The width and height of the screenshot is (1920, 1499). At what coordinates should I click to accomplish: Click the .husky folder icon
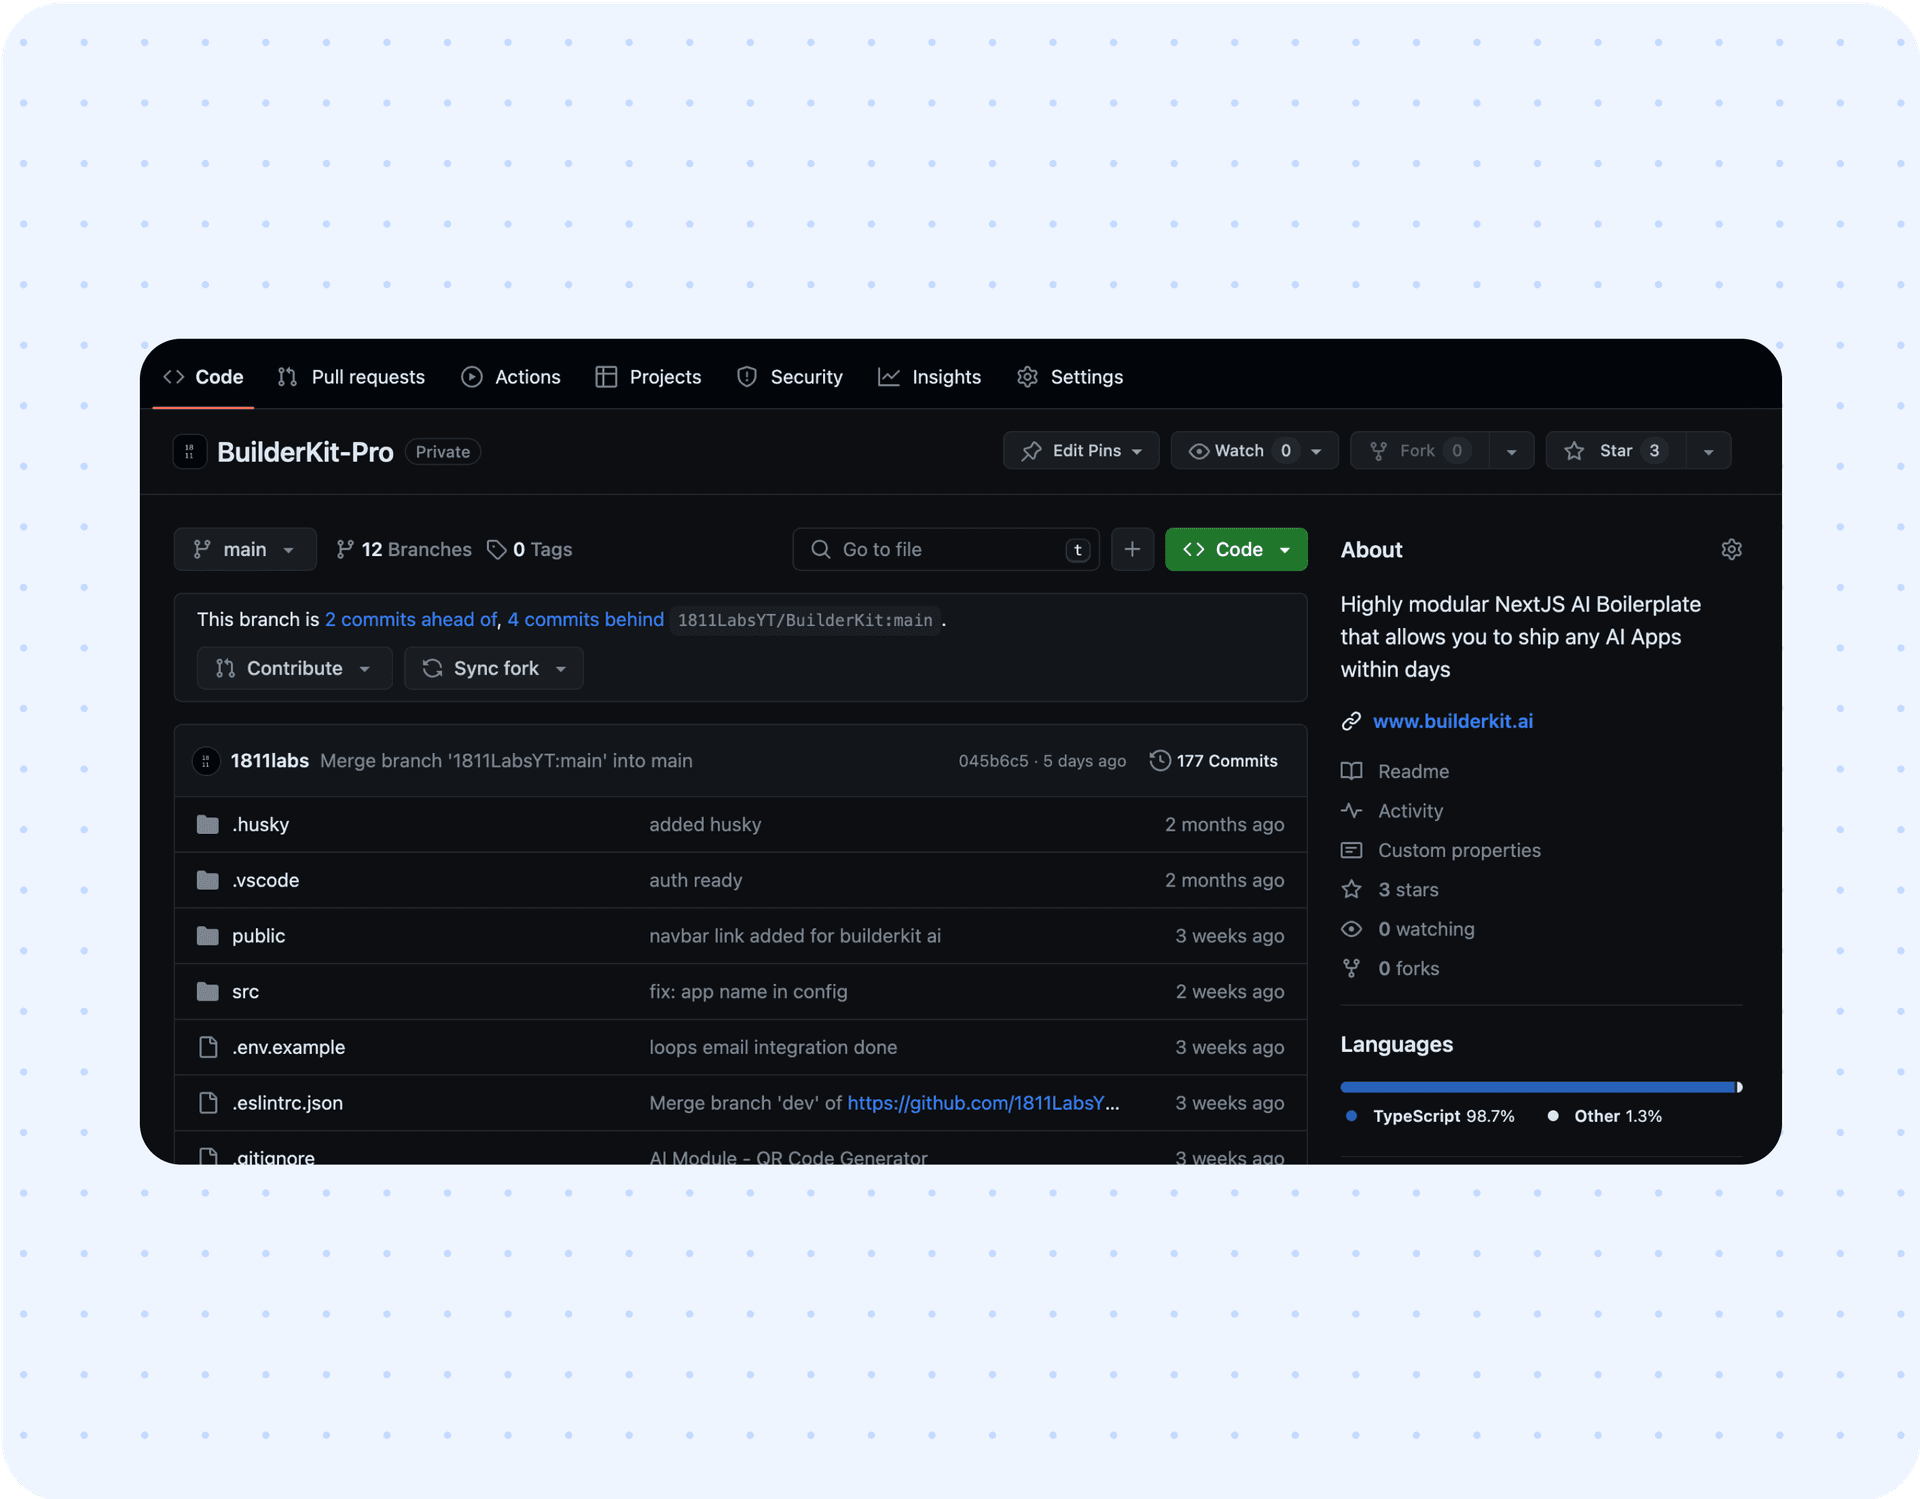click(208, 824)
